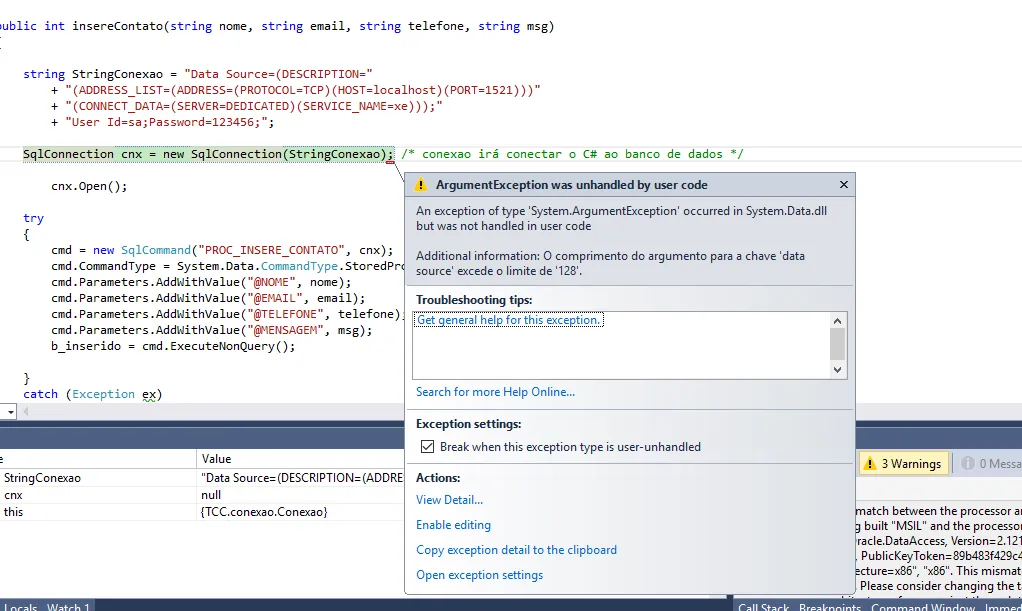Toggle the 3 Warnings filter button
Screen dimensions: 1022x611
(903, 464)
